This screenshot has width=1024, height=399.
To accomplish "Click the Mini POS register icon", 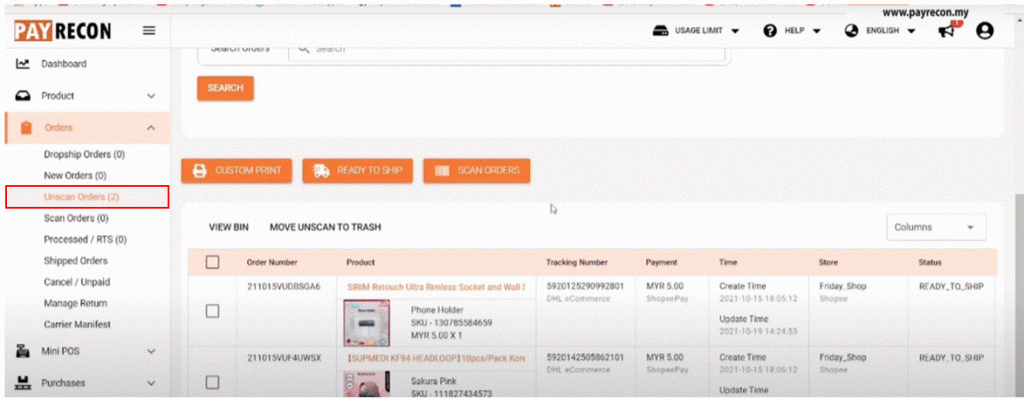I will pos(23,351).
